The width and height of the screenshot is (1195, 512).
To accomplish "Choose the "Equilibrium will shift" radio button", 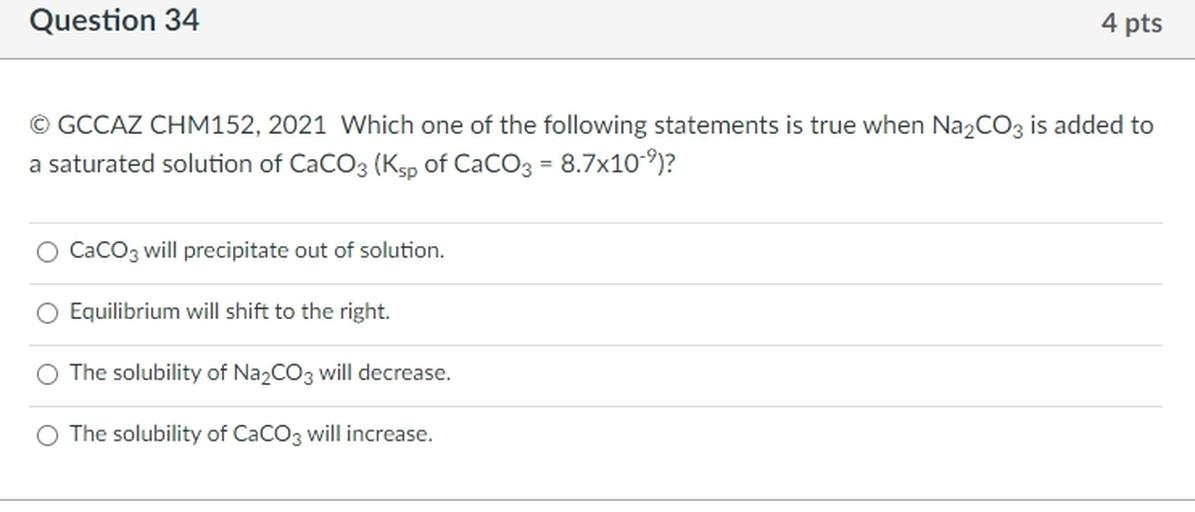I will [x=47, y=313].
